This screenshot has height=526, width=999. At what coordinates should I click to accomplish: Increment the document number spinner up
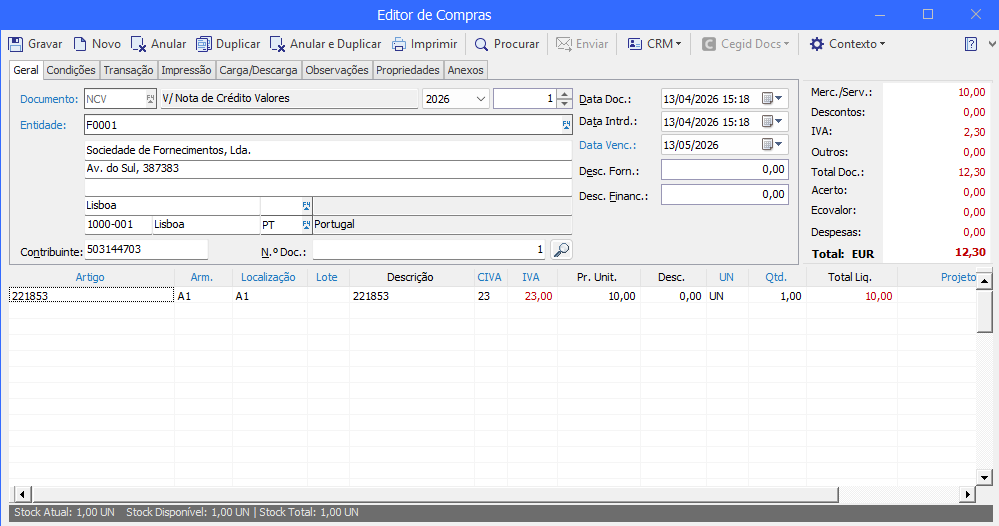click(565, 94)
